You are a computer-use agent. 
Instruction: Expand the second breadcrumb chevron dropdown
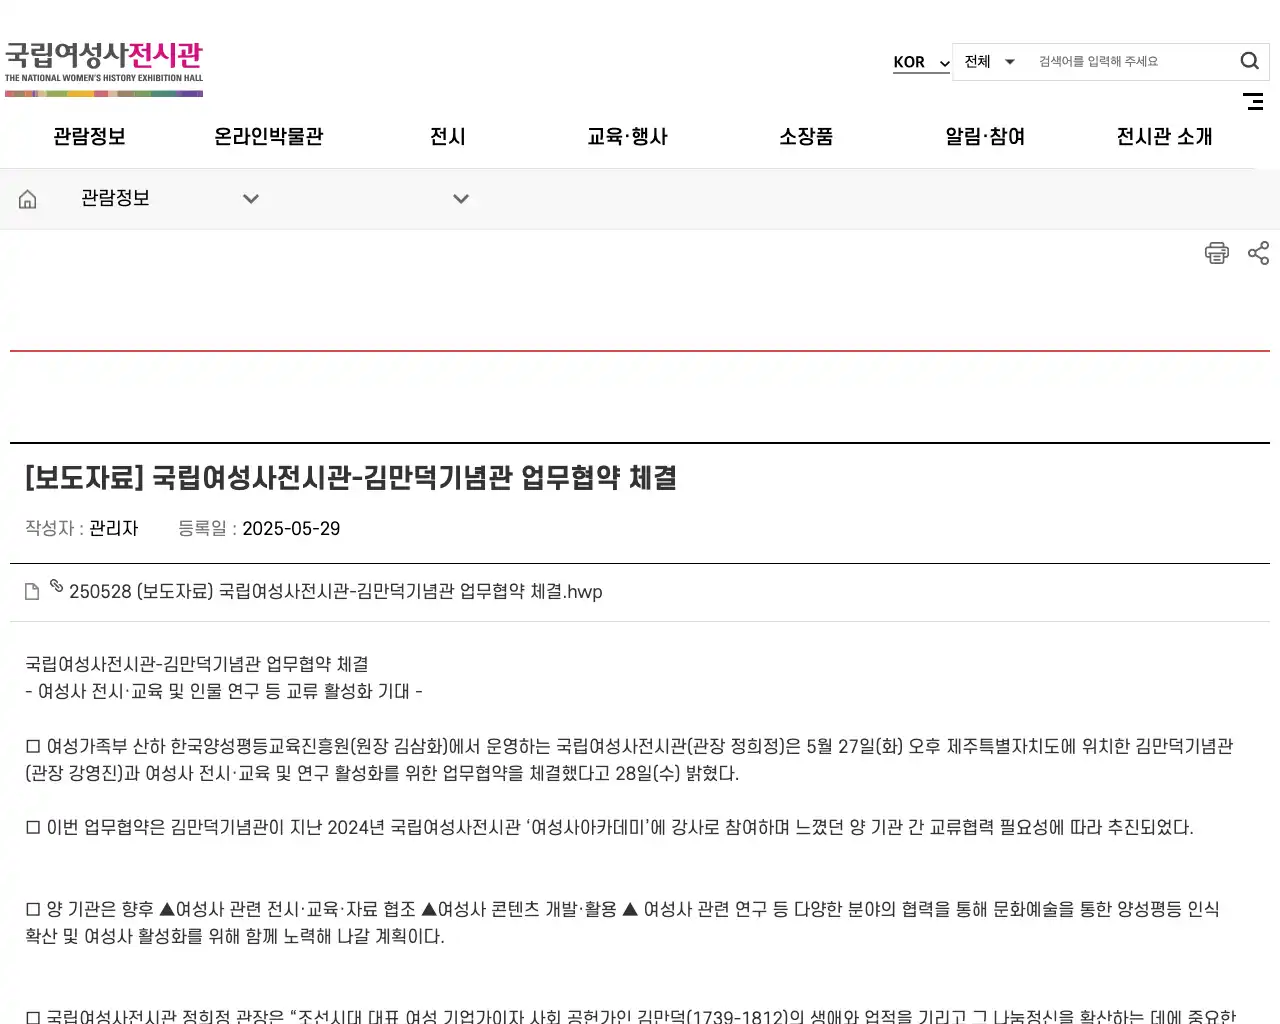click(461, 199)
